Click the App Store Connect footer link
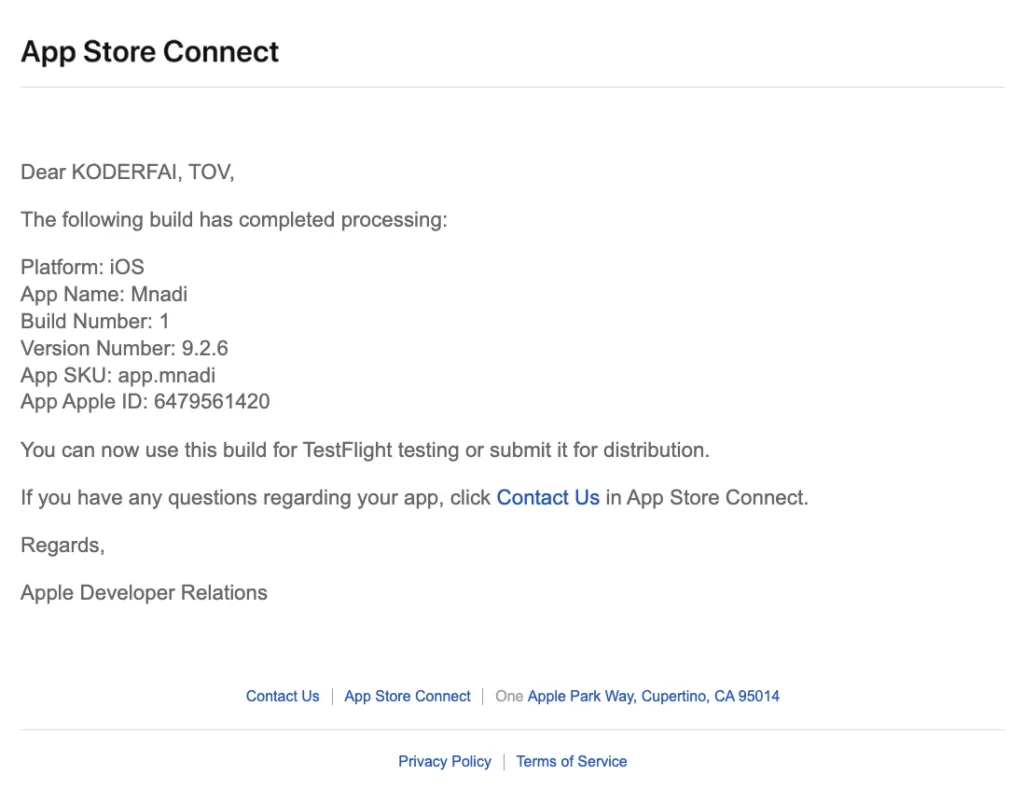1024x789 pixels. pos(407,696)
